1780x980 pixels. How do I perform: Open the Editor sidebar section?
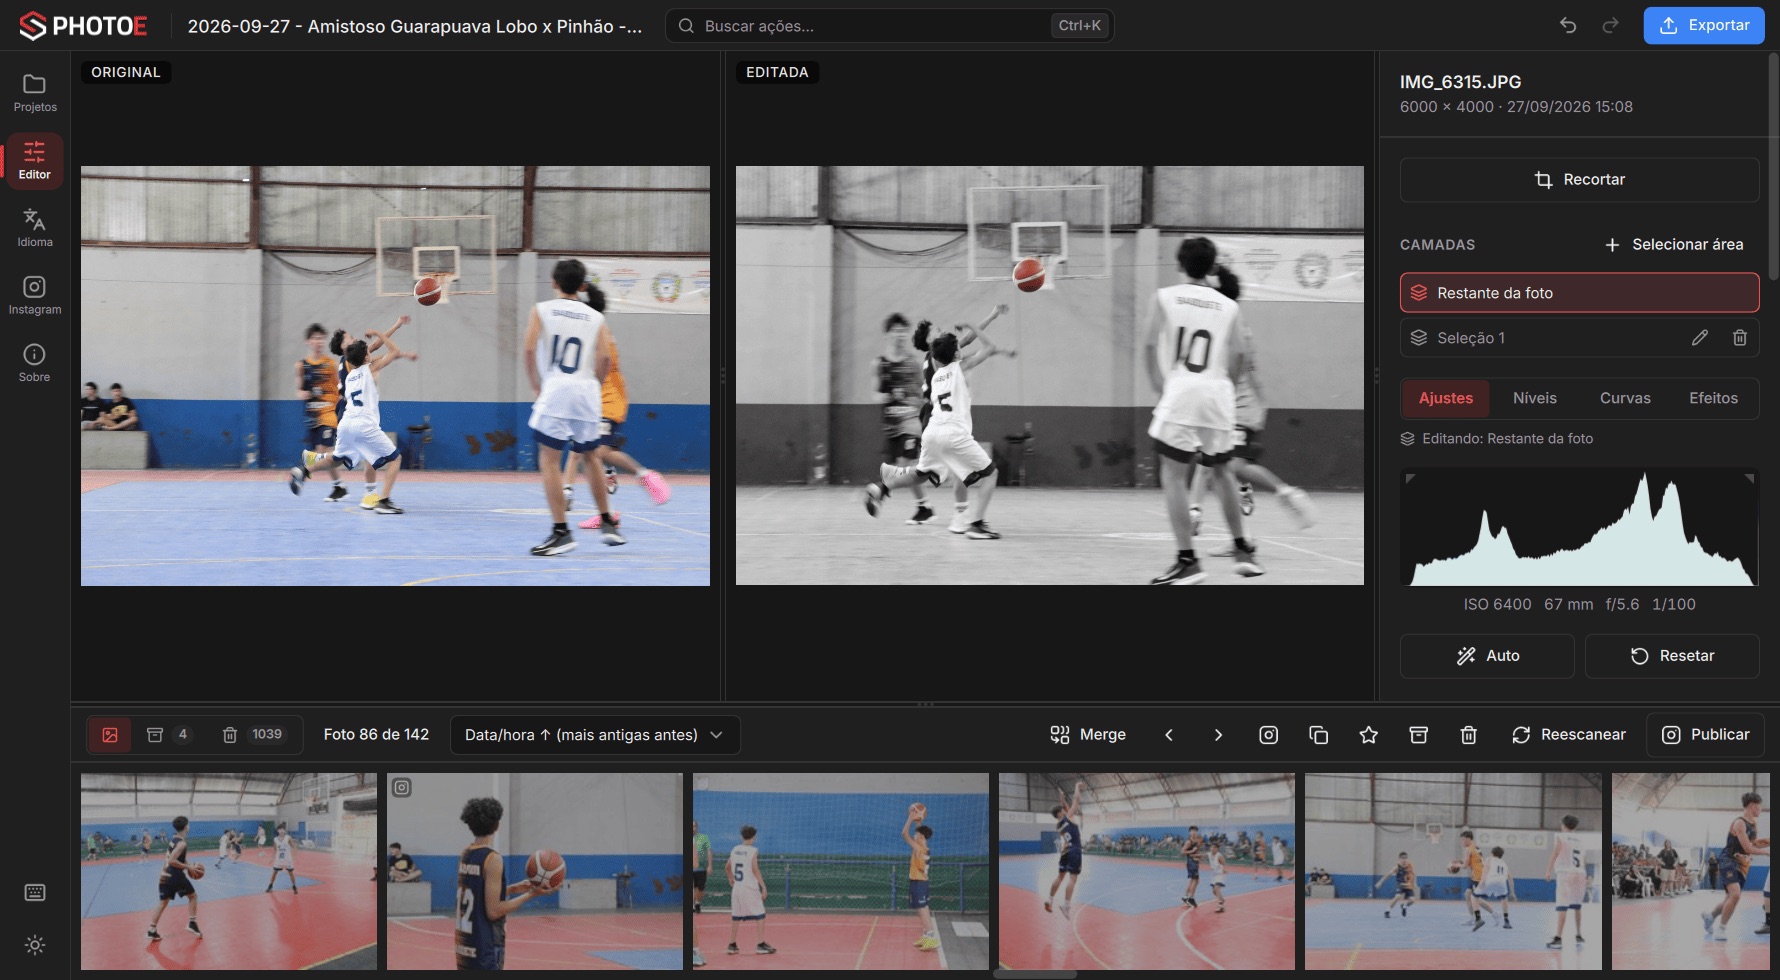pos(35,161)
